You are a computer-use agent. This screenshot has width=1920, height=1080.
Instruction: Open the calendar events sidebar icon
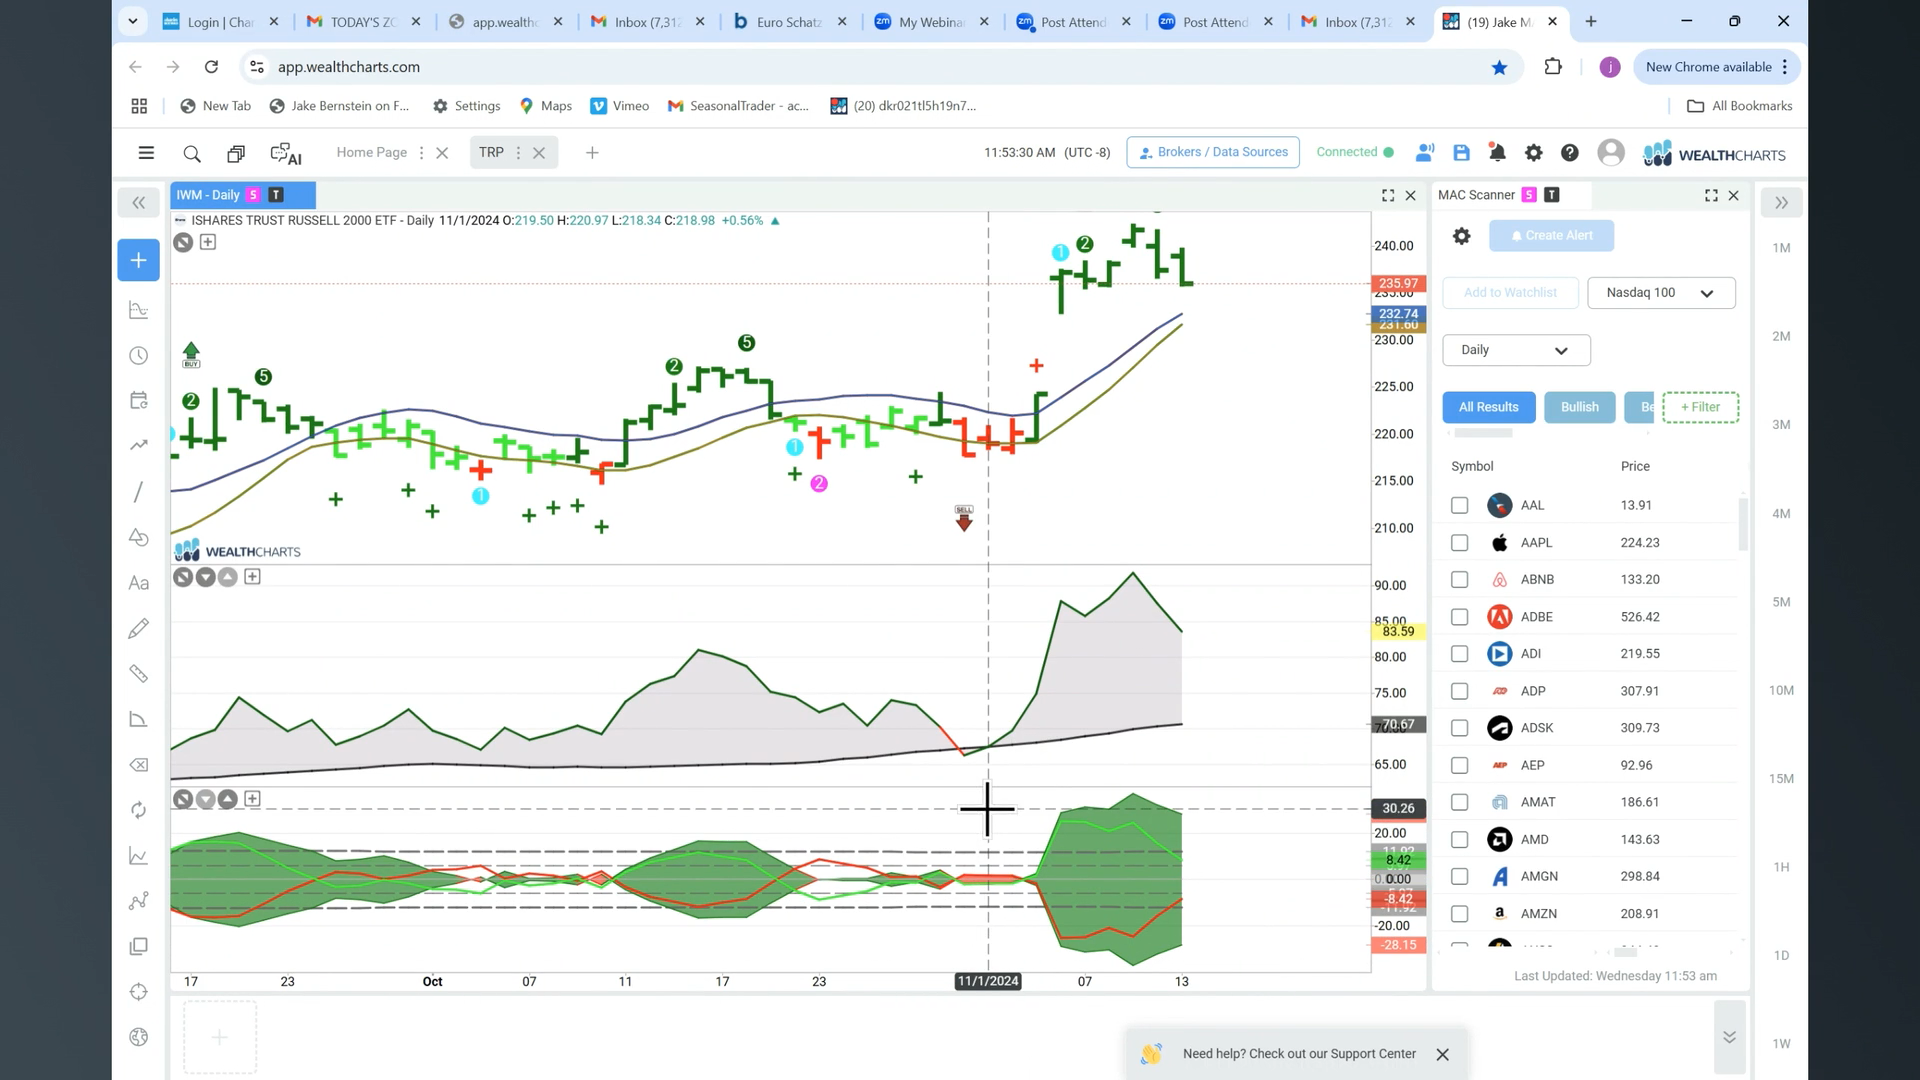coord(138,400)
